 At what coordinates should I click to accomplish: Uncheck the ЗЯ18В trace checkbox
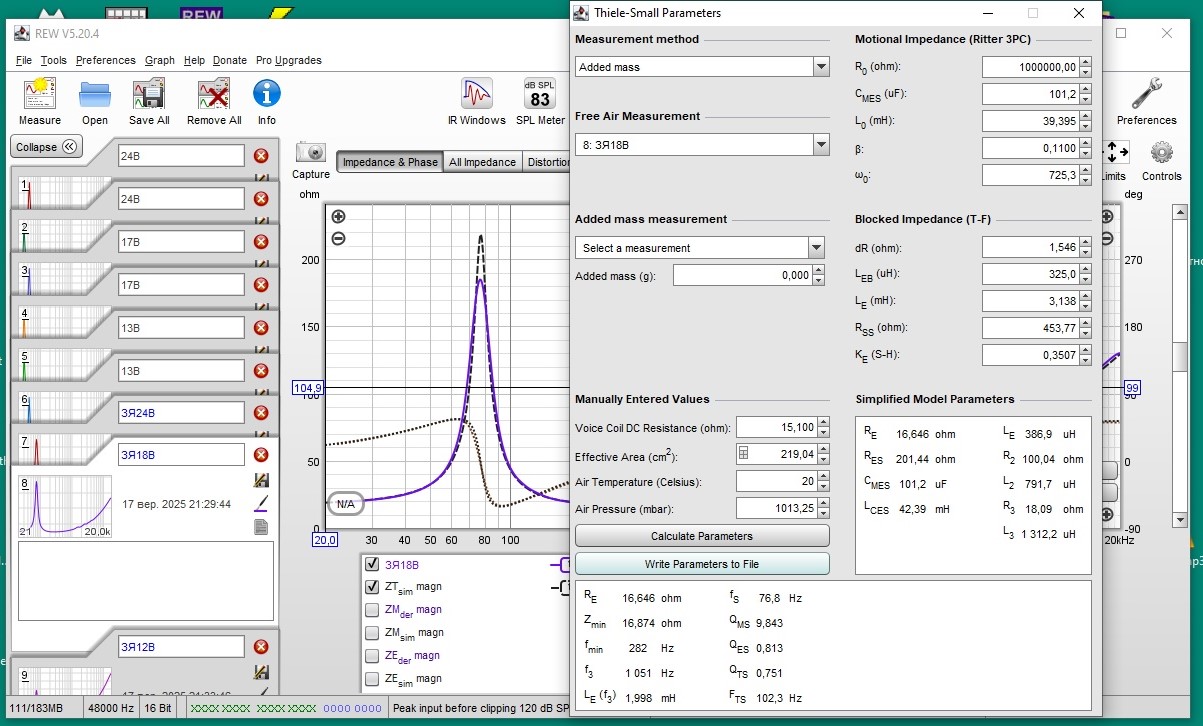pyautogui.click(x=372, y=564)
